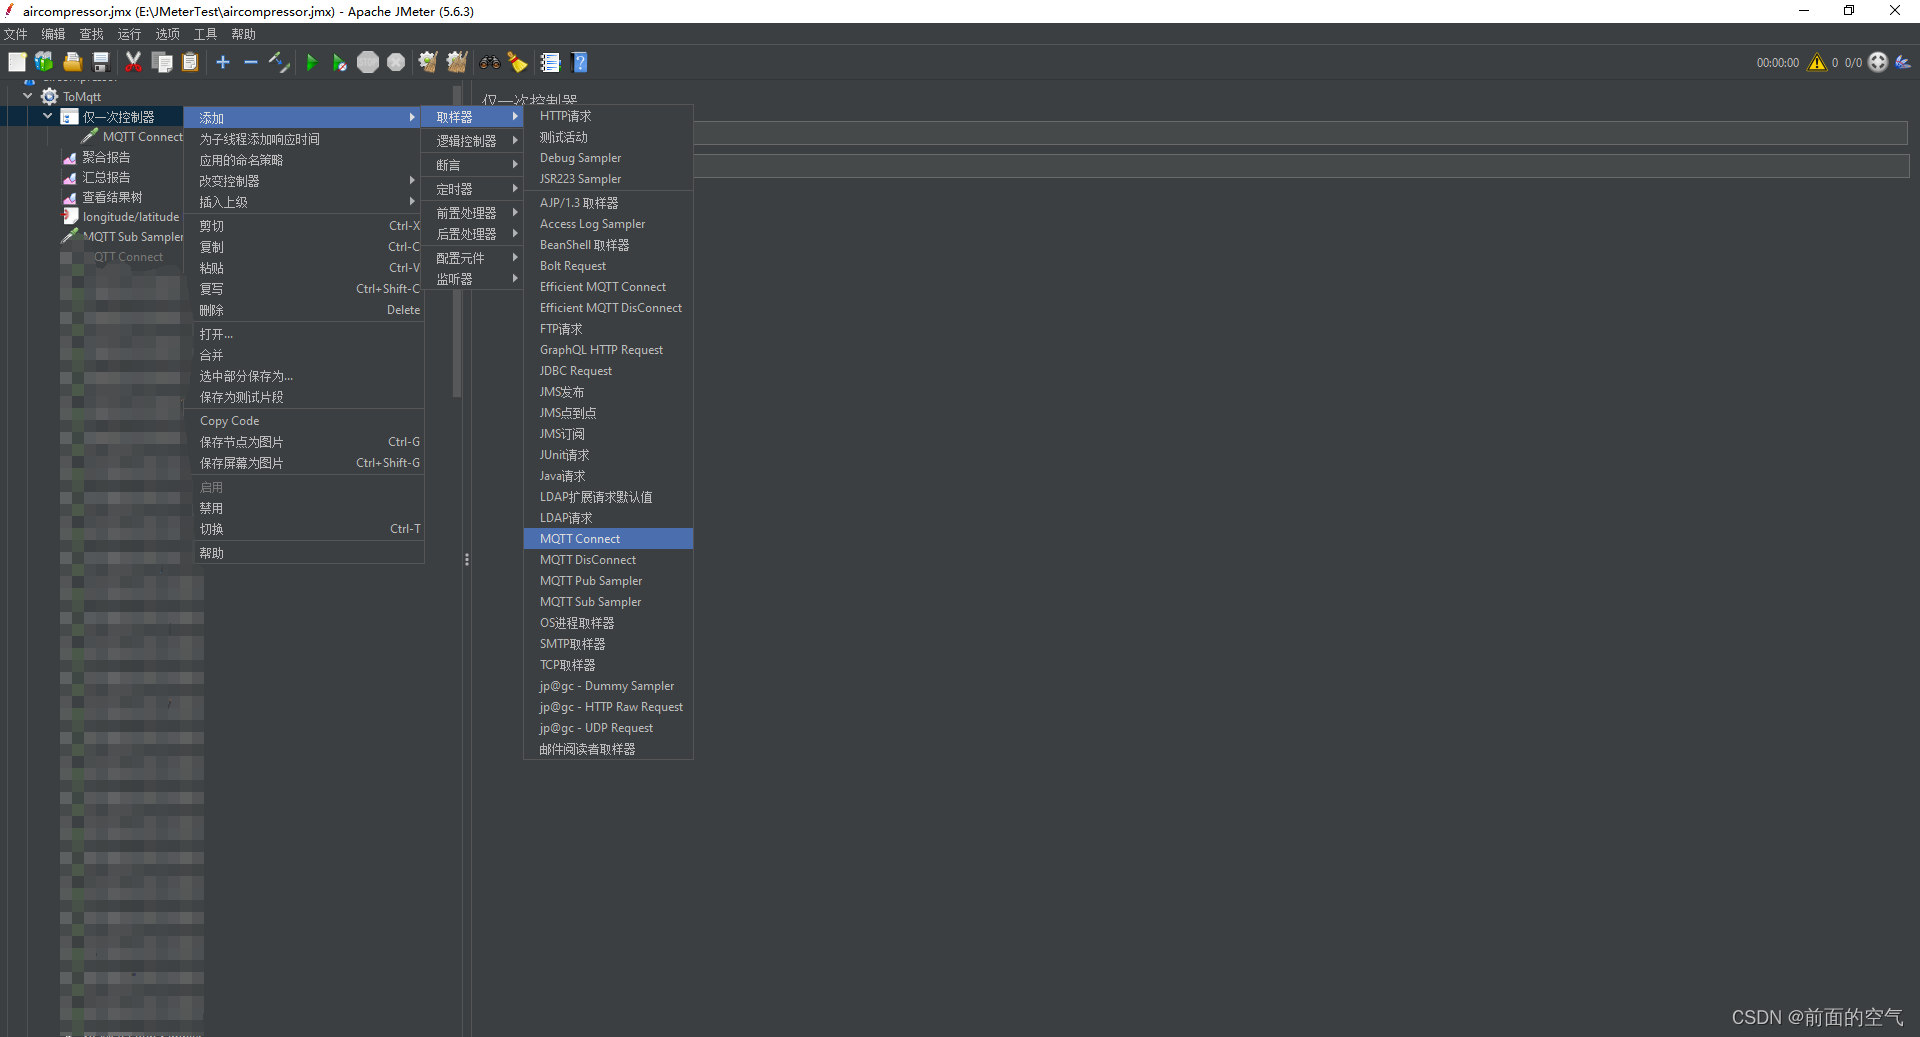Open the 编辑 menu

pyautogui.click(x=54, y=34)
